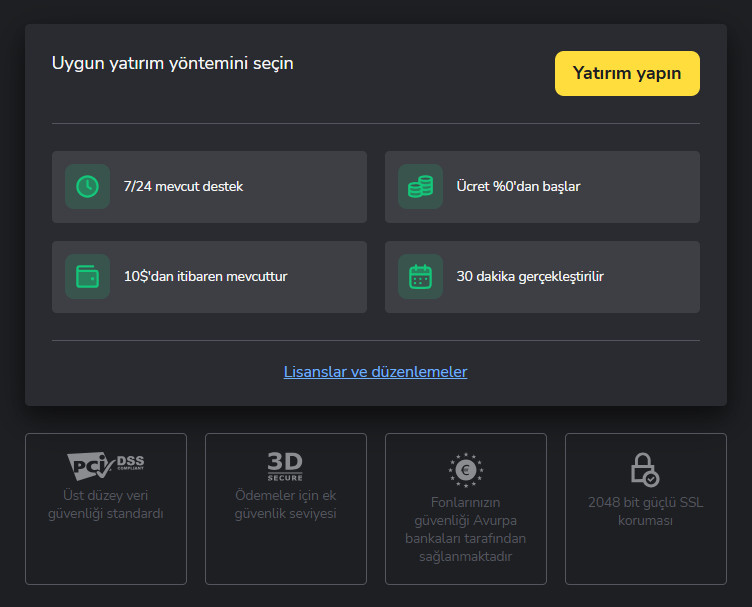This screenshot has width=752, height=607.
Task: Click the padlock SSL icon
Action: [x=645, y=468]
